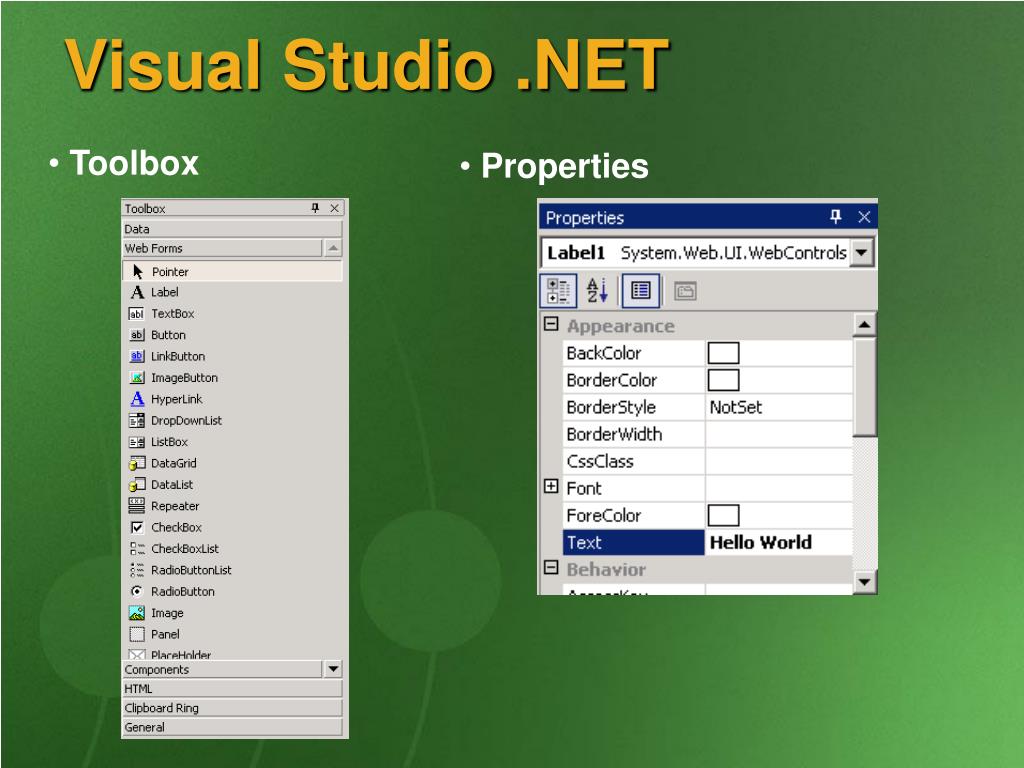1024x768 pixels.
Task: Sort properties alphabetically
Action: tap(597, 291)
